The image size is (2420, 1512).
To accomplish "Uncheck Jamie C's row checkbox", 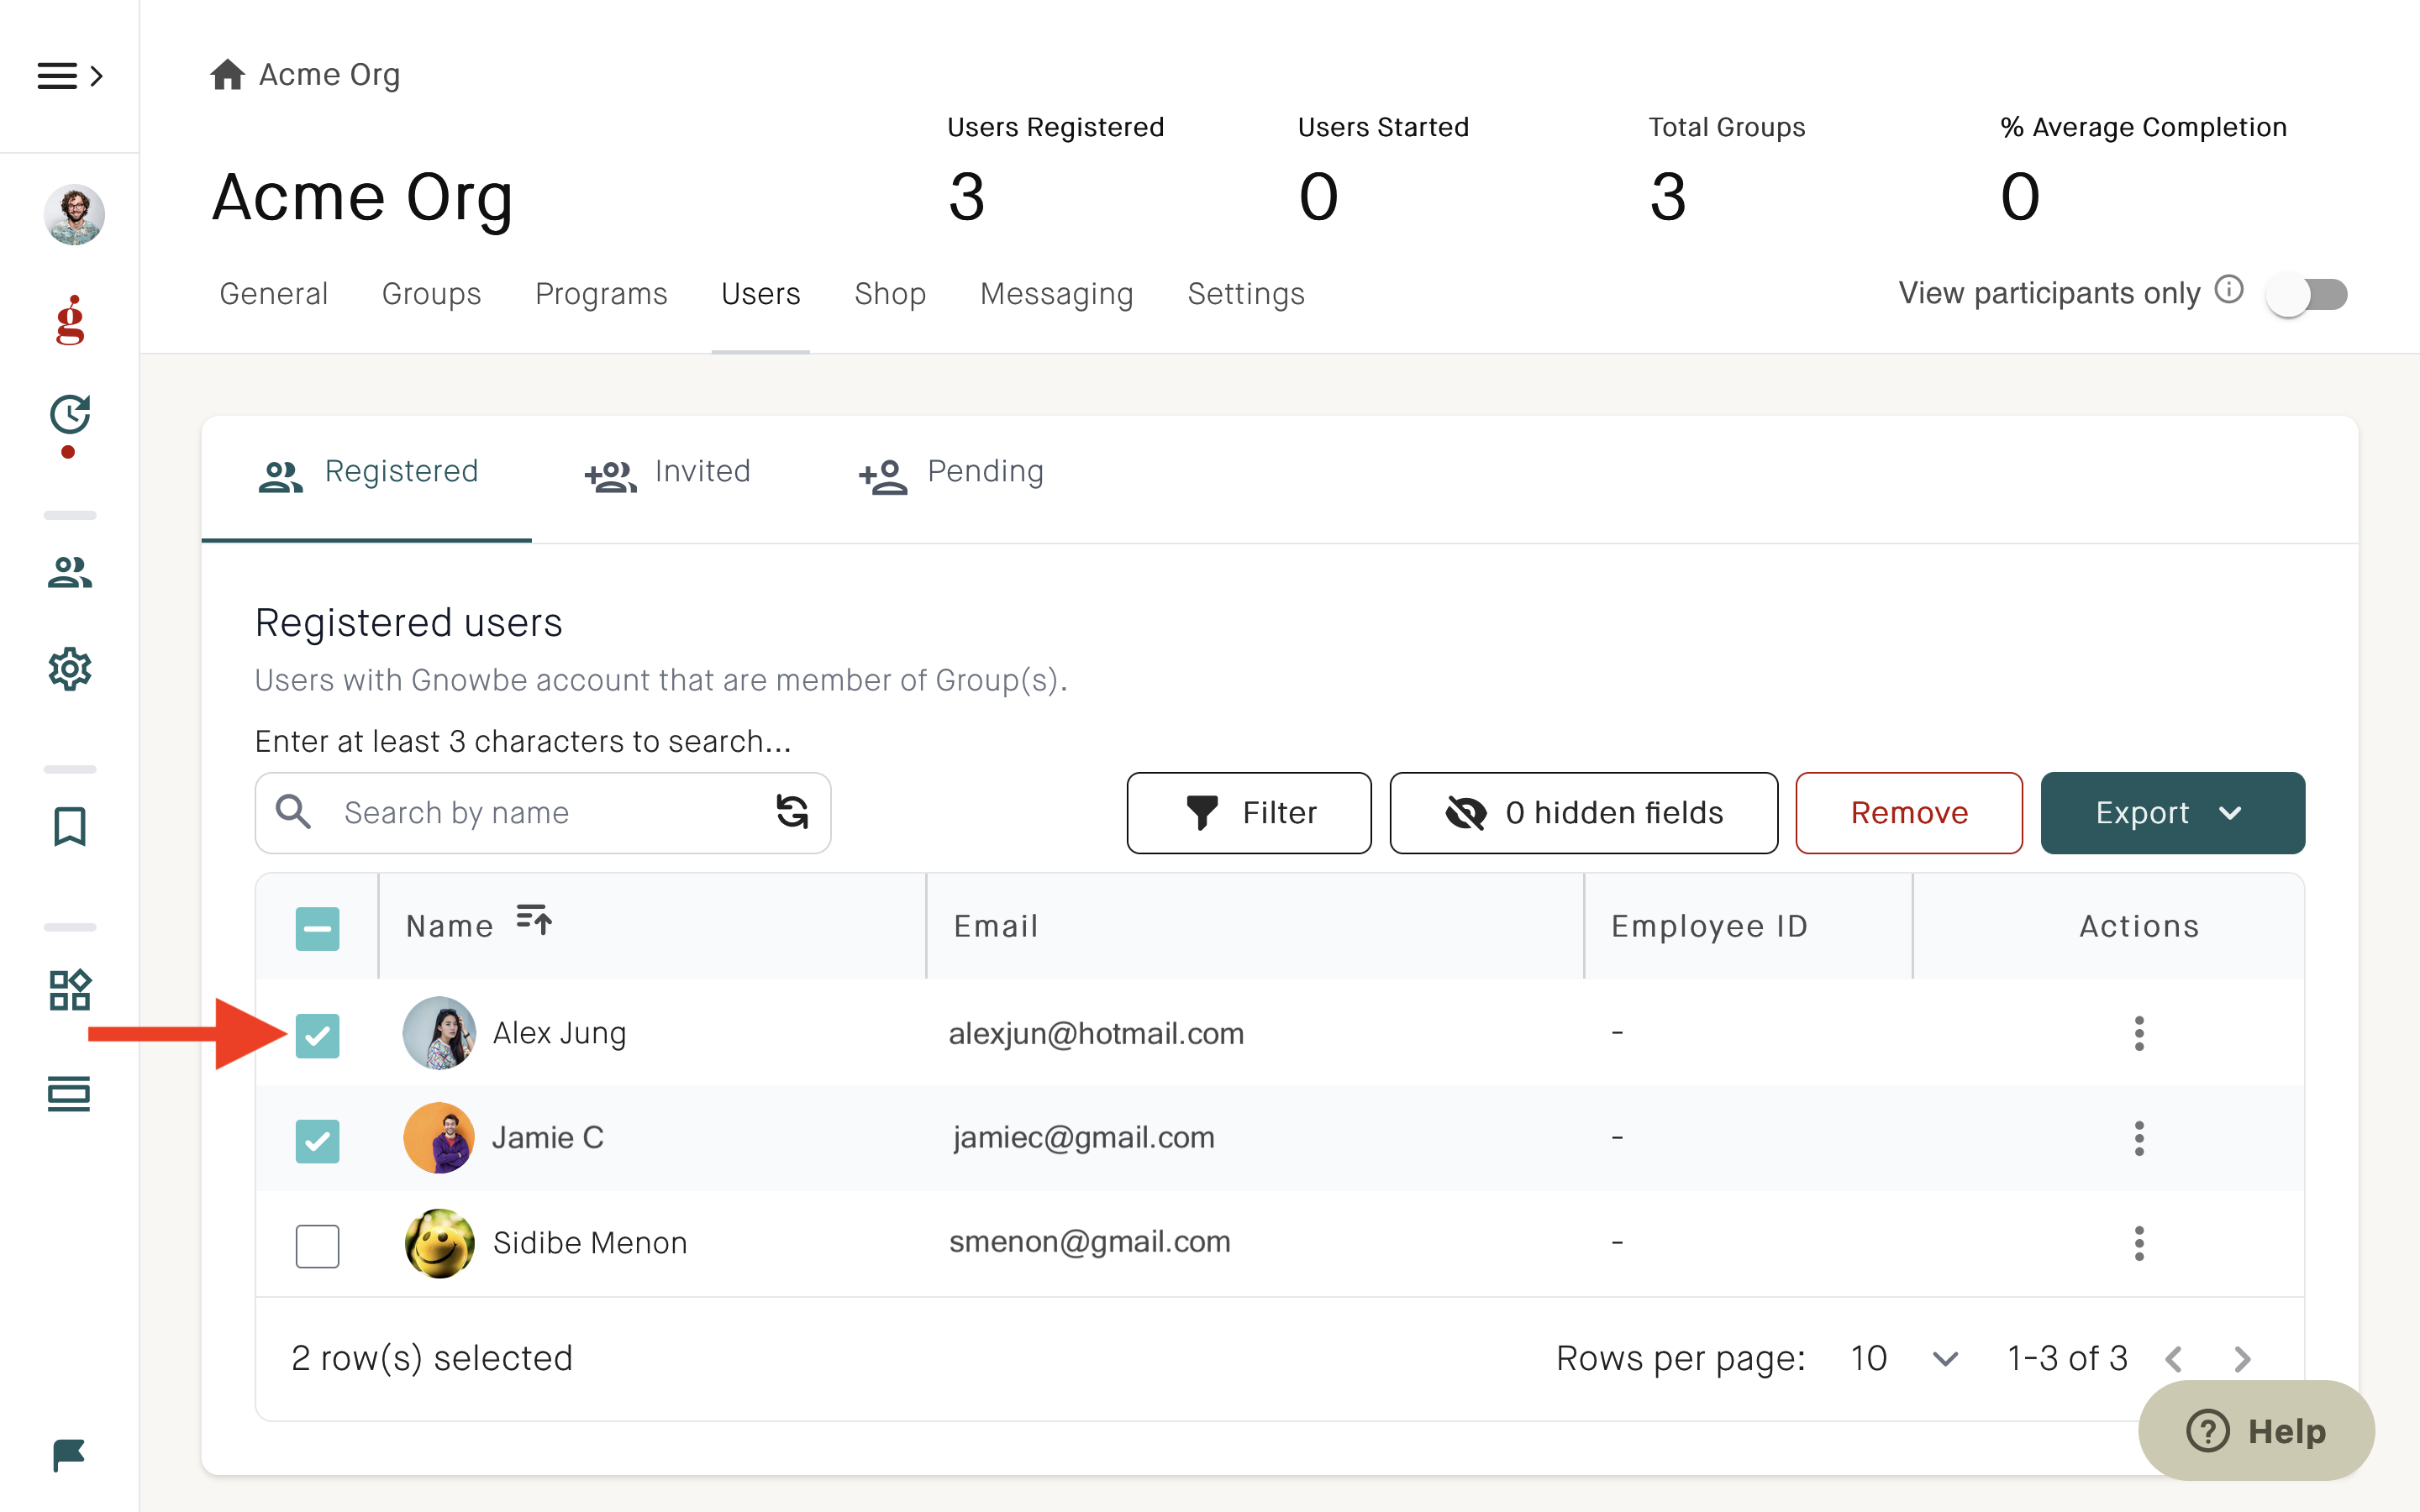I will tap(317, 1141).
